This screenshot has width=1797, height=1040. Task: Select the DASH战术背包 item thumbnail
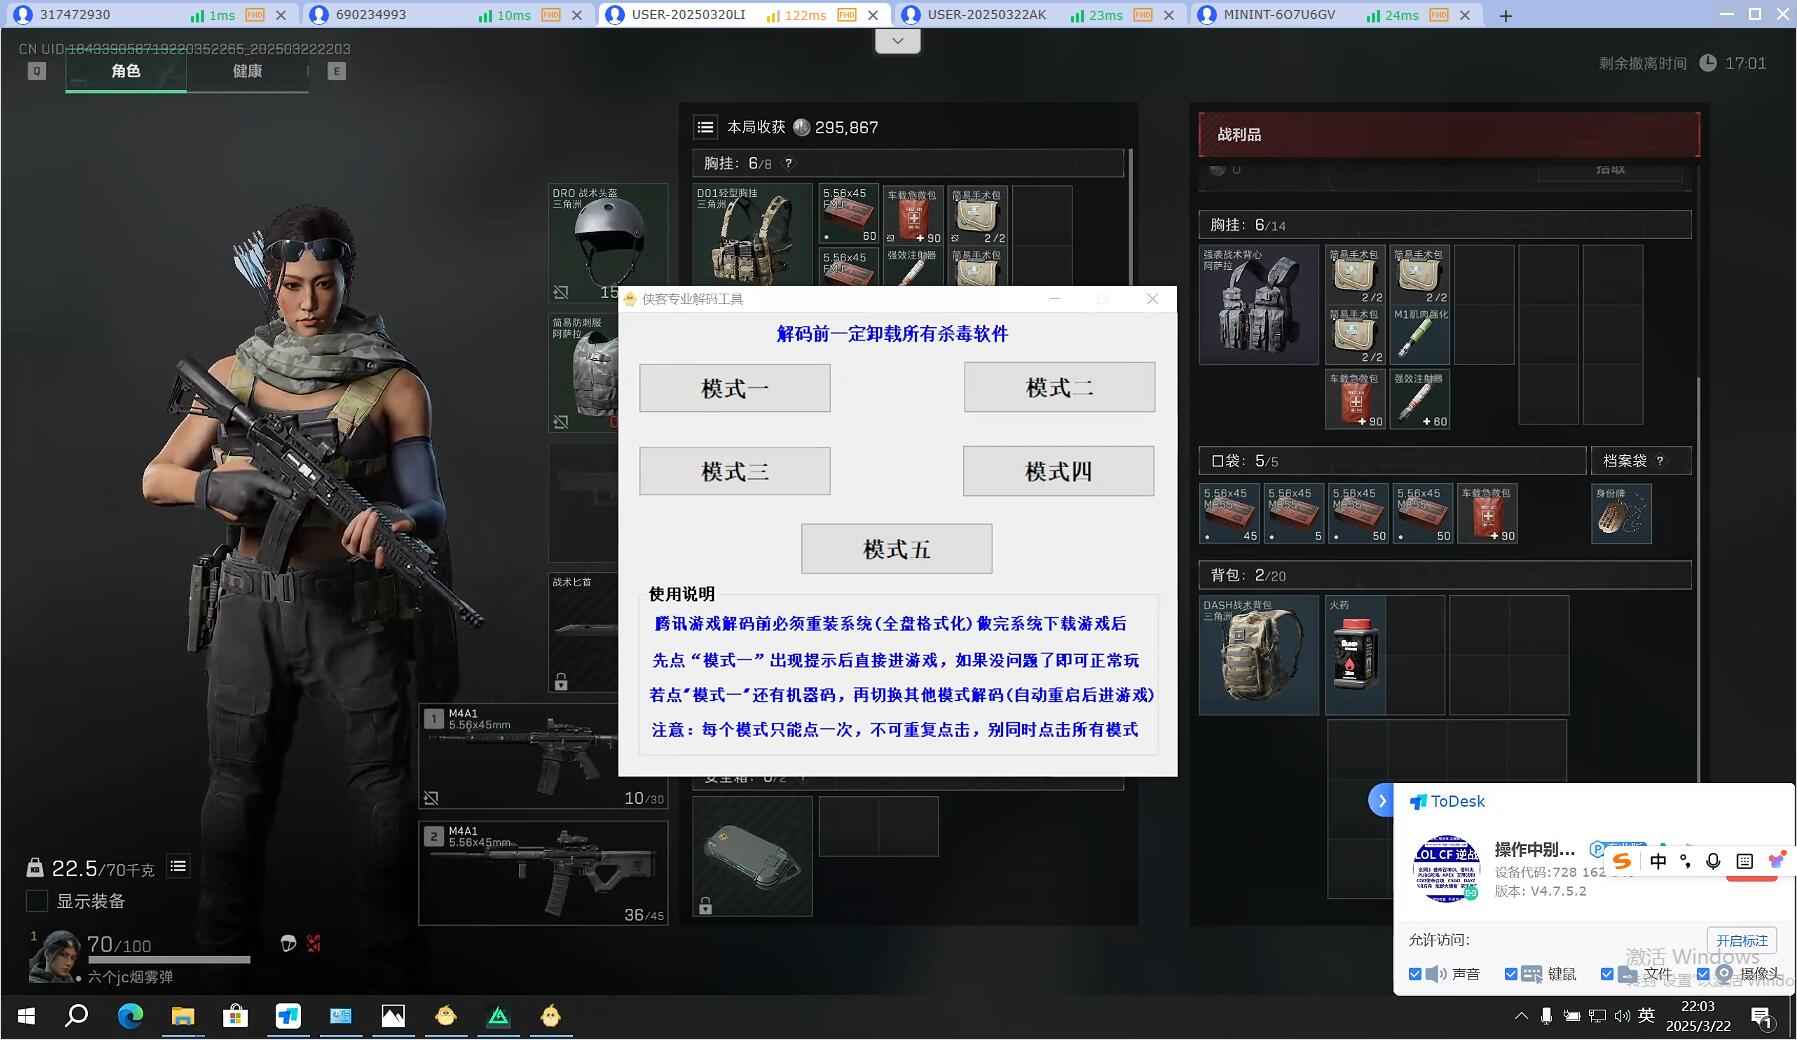[1258, 655]
